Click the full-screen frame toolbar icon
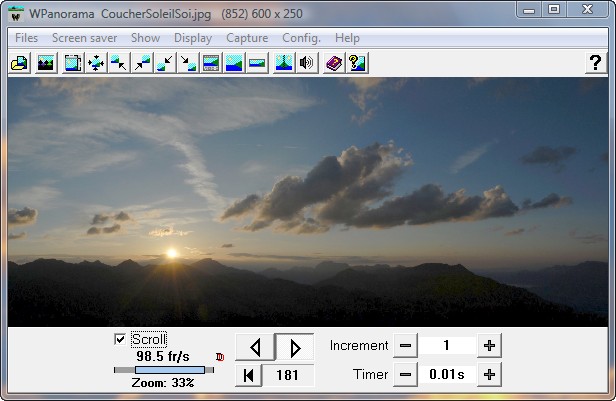This screenshot has width=616, height=401. 73,63
